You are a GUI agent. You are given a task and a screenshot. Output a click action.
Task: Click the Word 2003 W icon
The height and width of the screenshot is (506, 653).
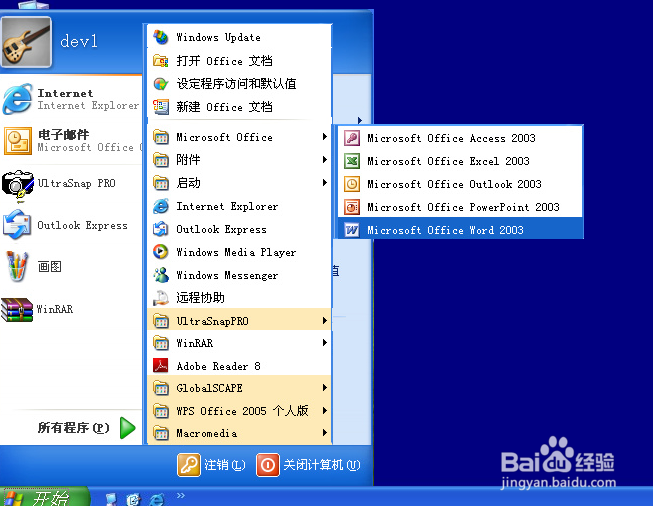pos(352,230)
